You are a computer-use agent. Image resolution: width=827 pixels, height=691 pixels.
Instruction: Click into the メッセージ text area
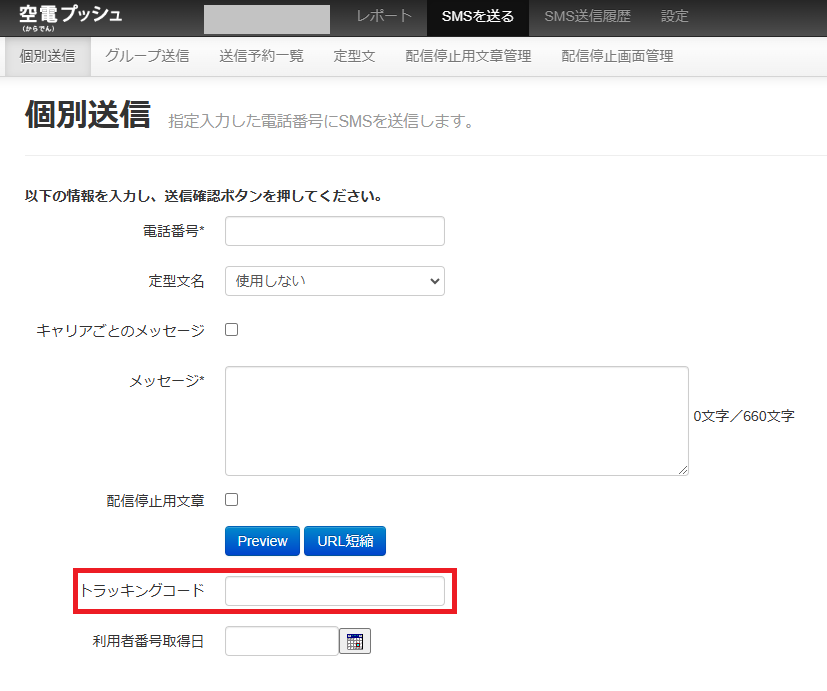click(457, 421)
